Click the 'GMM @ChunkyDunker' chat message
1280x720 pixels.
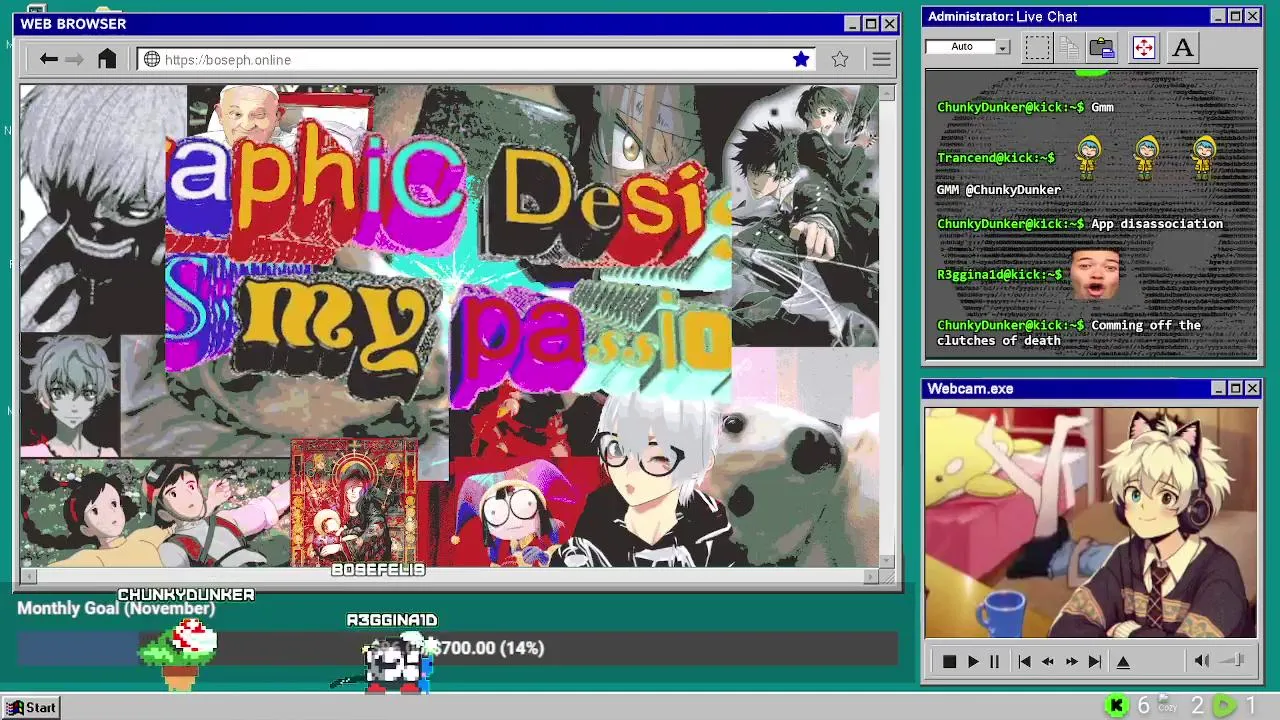coord(998,189)
